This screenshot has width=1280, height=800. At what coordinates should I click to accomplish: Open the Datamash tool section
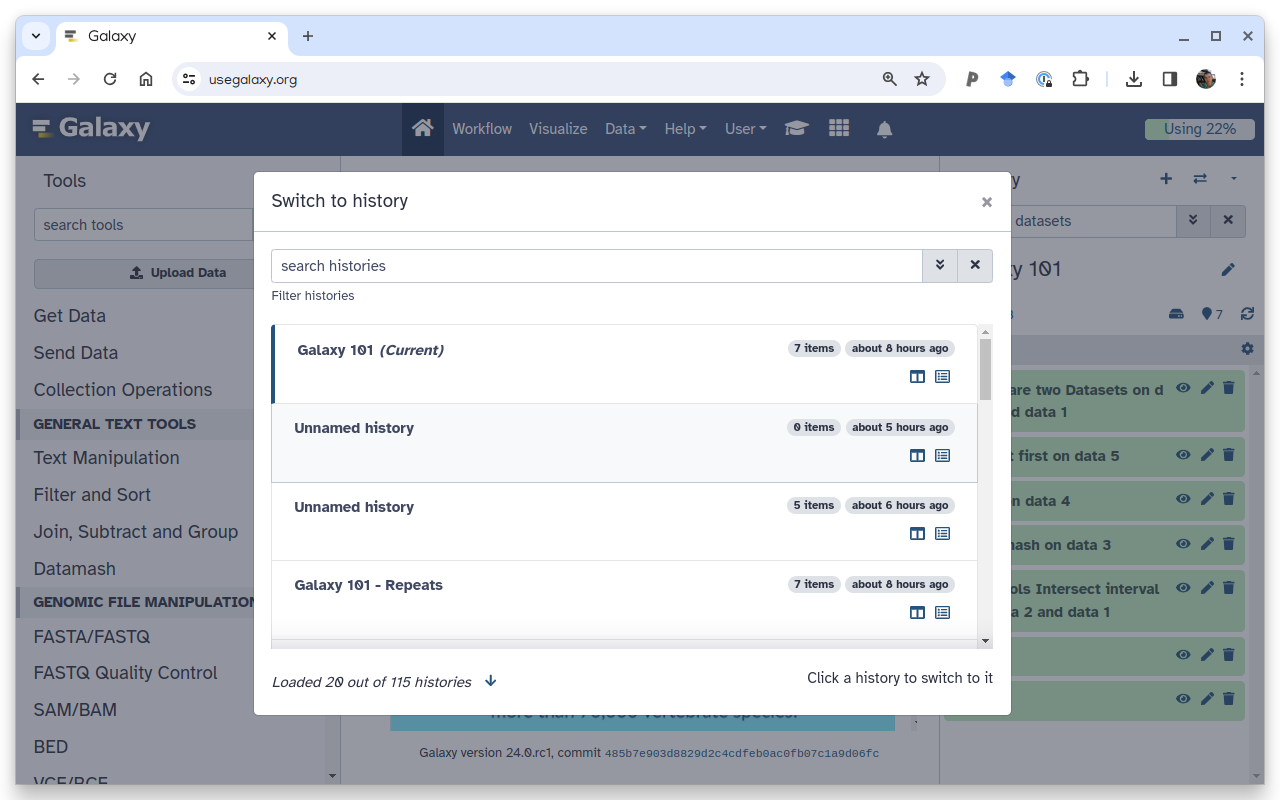coord(75,569)
